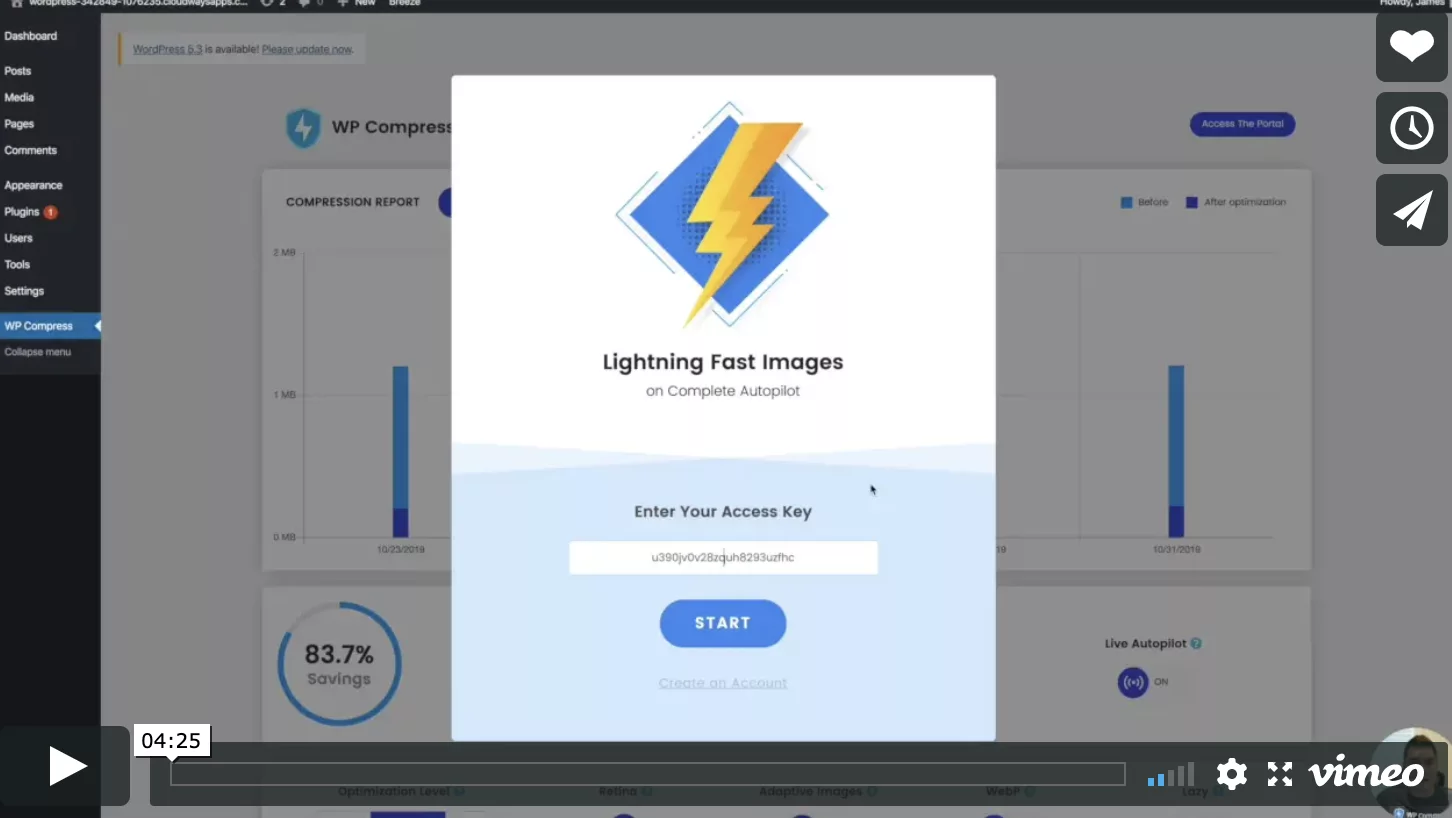
Task: Click the After optimization legend swatch
Action: click(x=1192, y=202)
